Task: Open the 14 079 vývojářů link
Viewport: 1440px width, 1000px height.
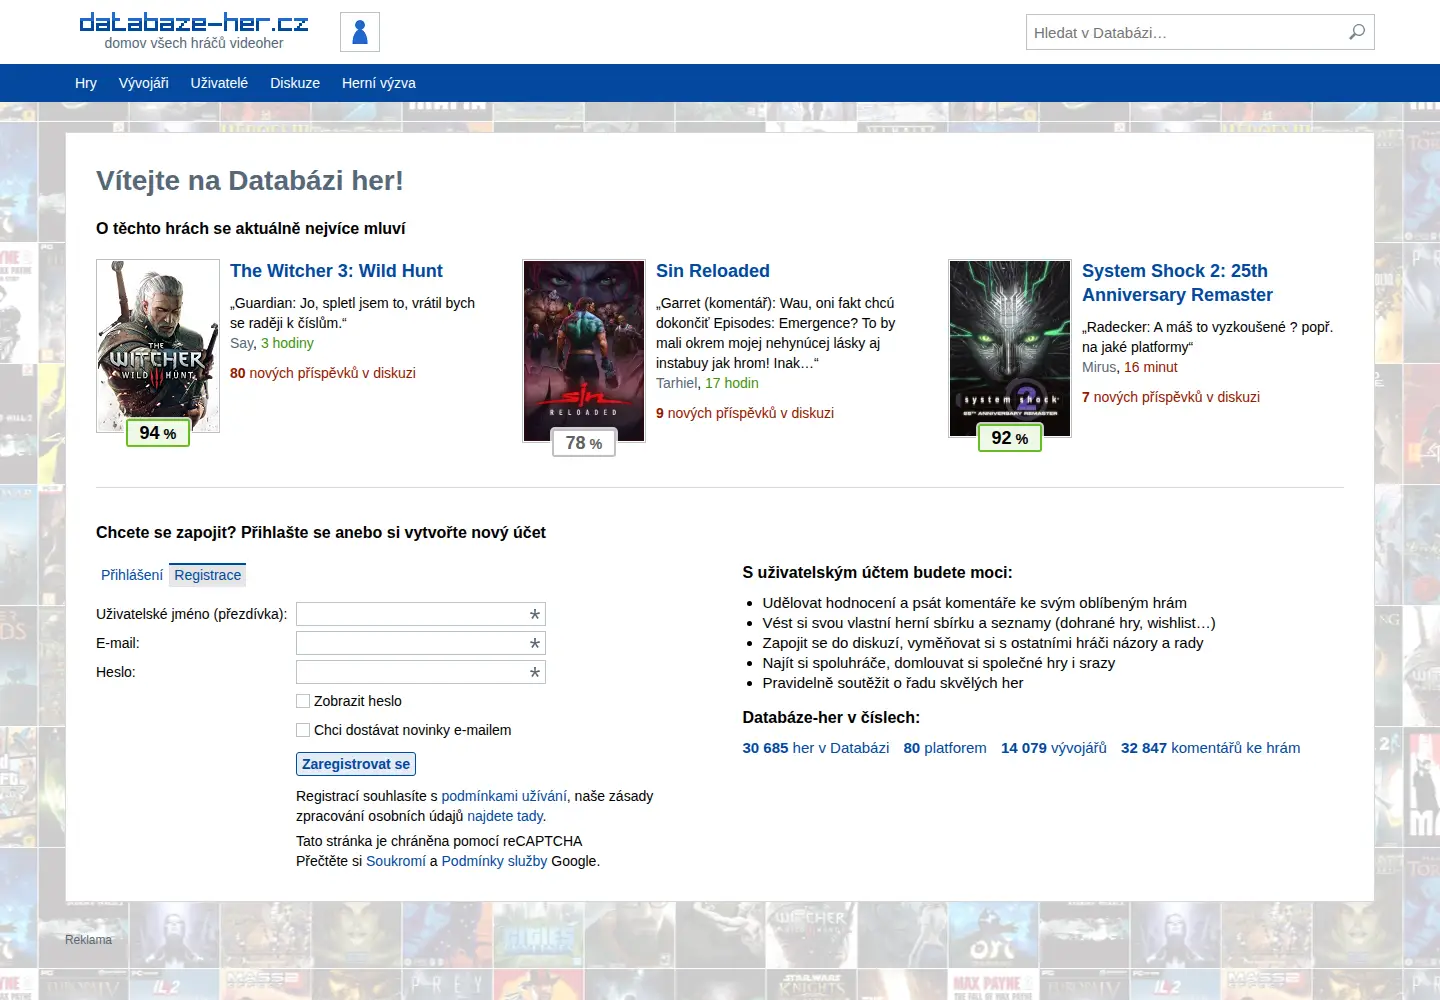Action: [x=1054, y=748]
